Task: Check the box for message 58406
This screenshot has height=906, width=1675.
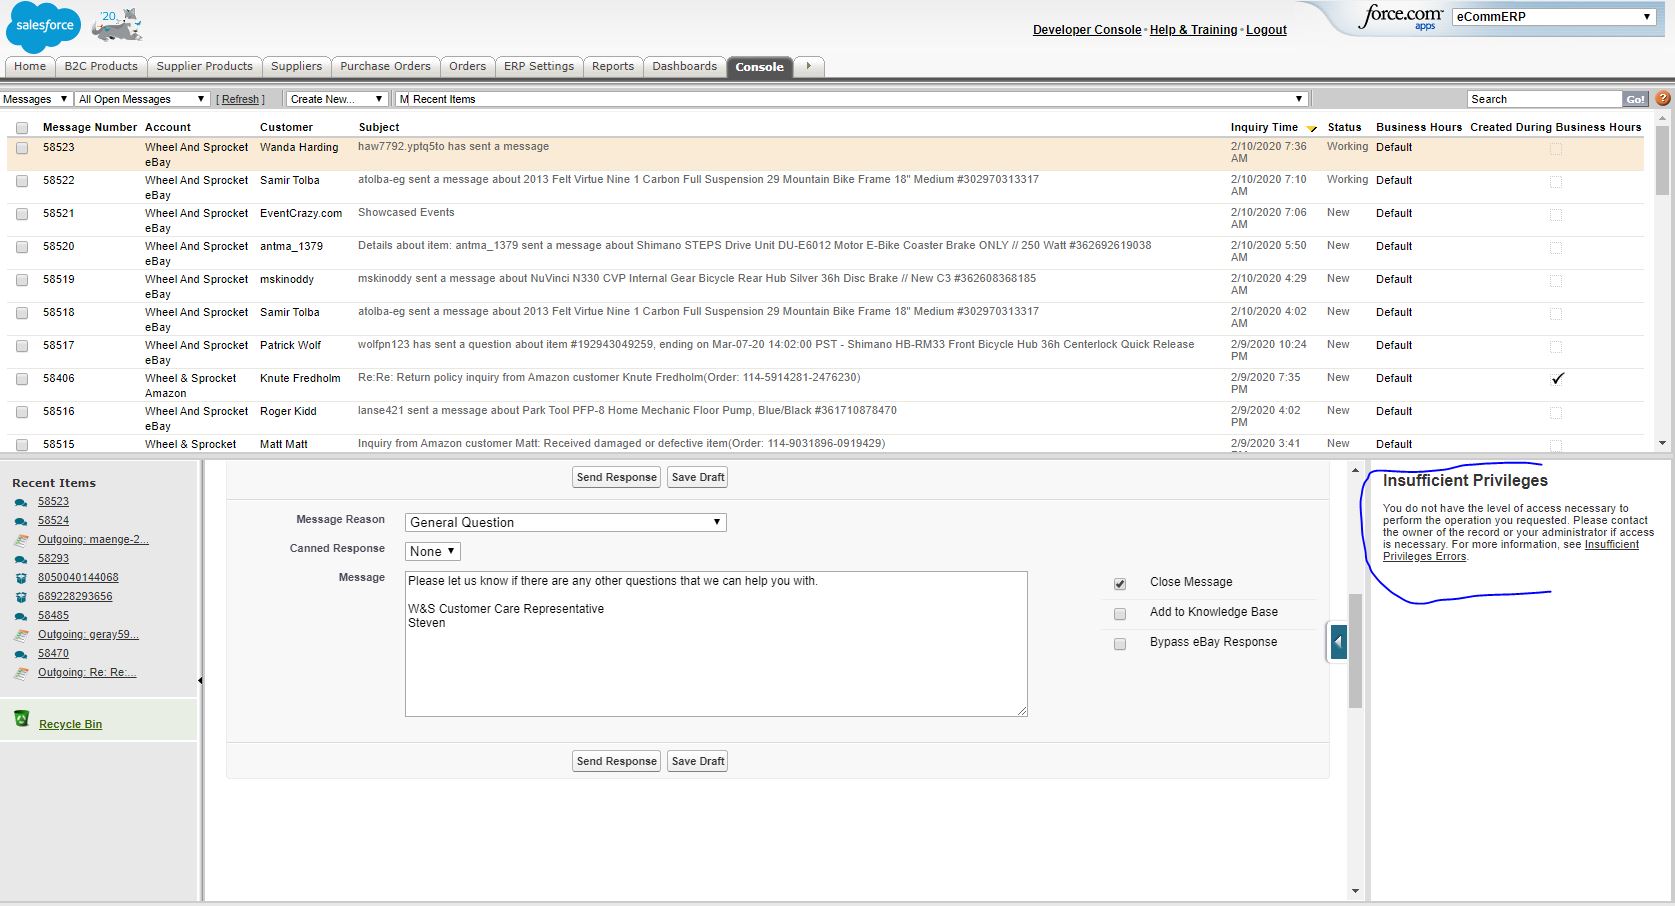Action: point(22,379)
